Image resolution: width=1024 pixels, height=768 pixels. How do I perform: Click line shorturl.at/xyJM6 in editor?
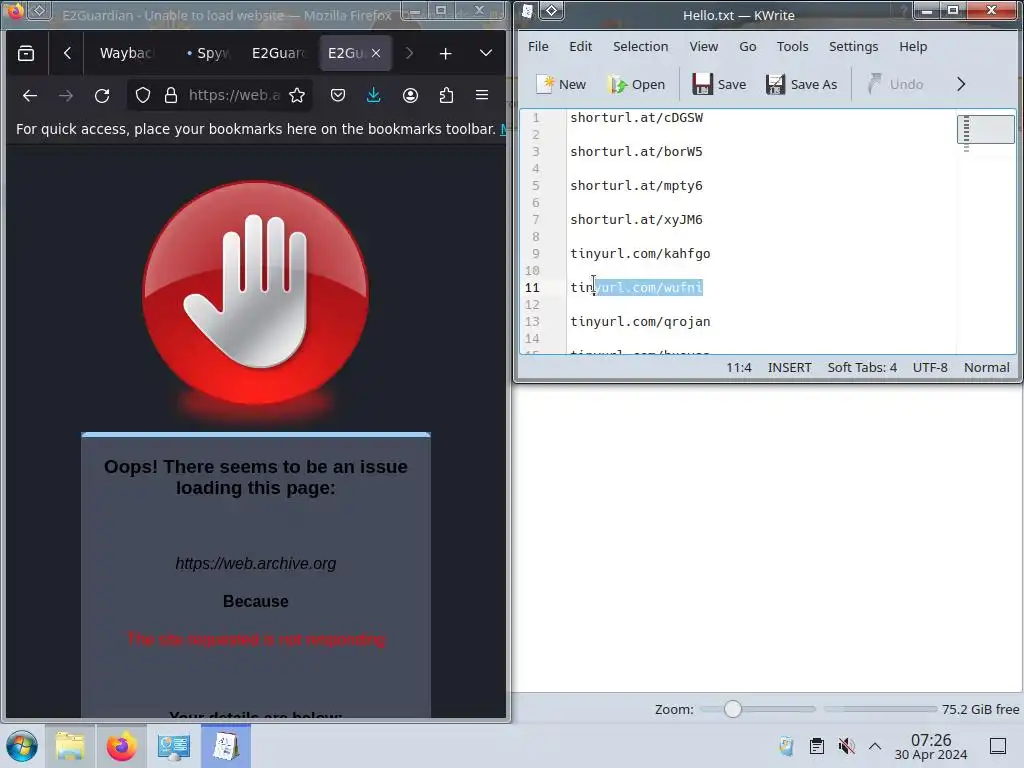636,219
